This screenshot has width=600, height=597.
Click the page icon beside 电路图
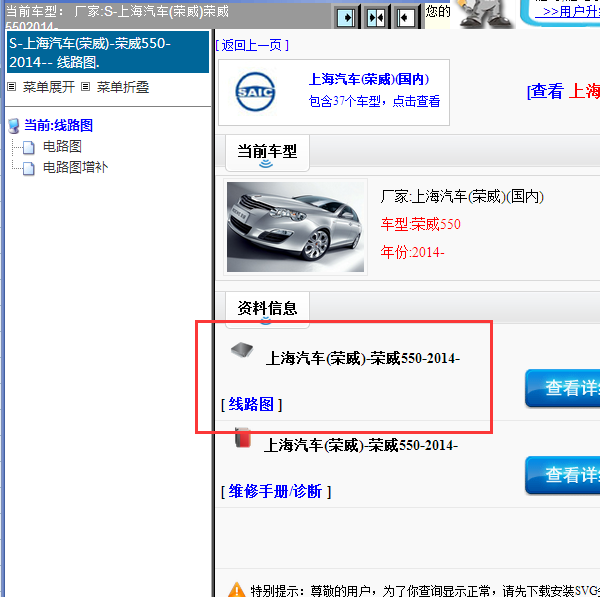tap(29, 147)
